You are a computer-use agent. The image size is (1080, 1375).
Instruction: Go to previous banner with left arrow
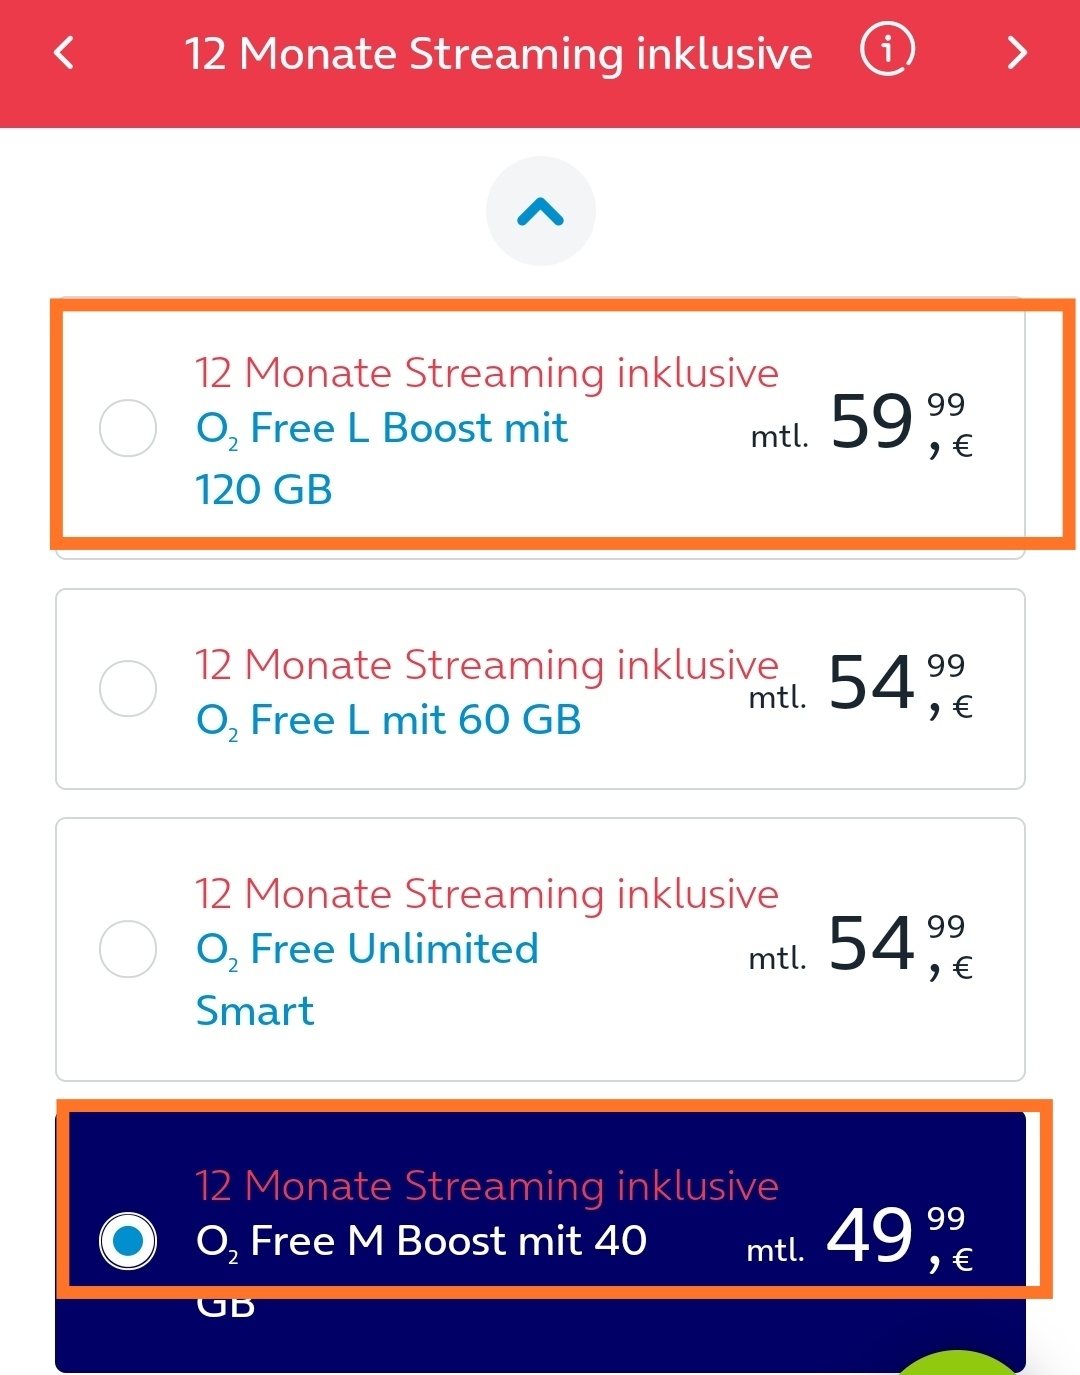tap(64, 52)
